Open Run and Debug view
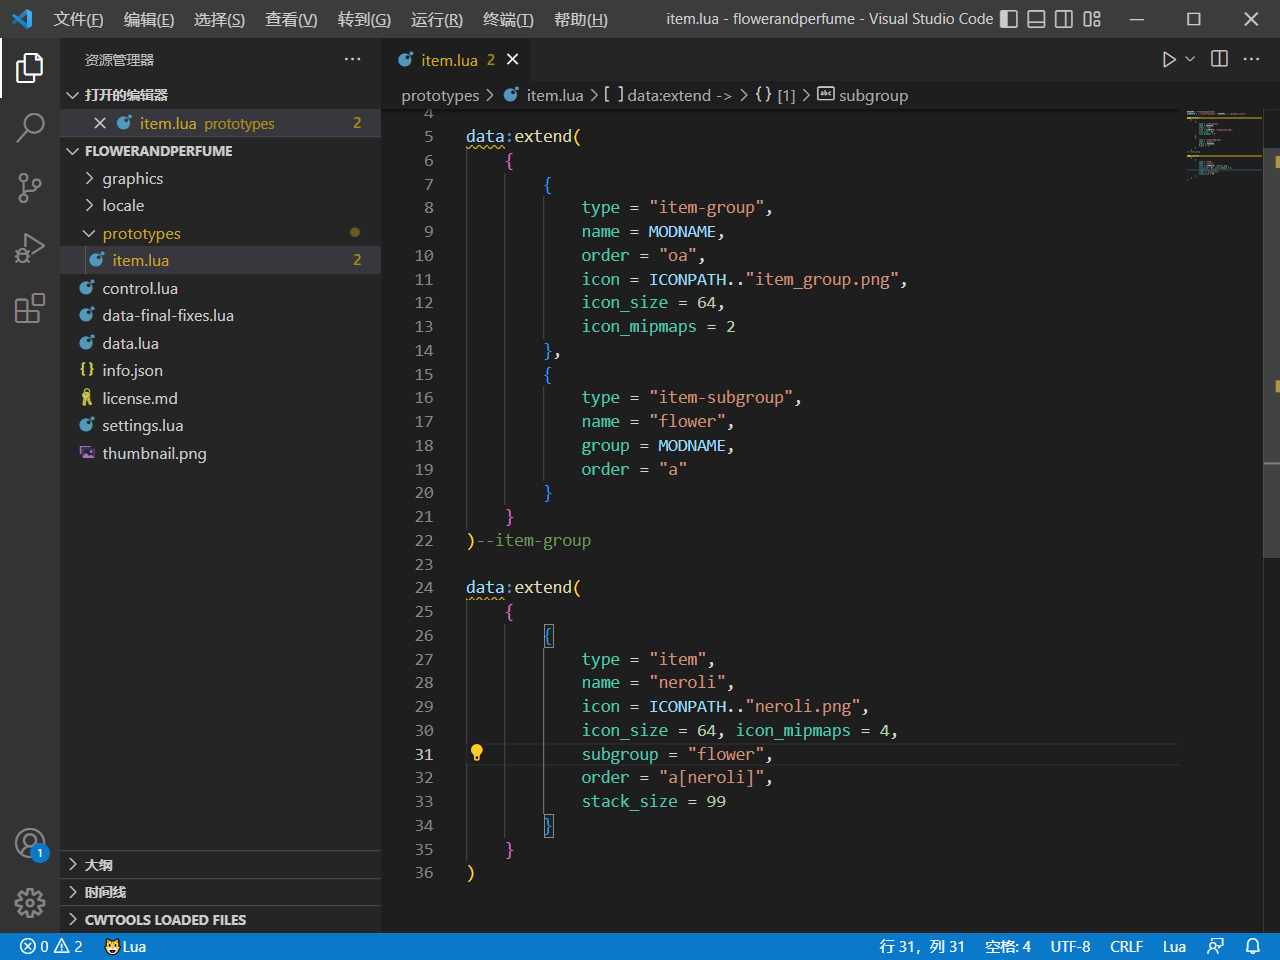Image resolution: width=1280 pixels, height=960 pixels. tap(30, 247)
